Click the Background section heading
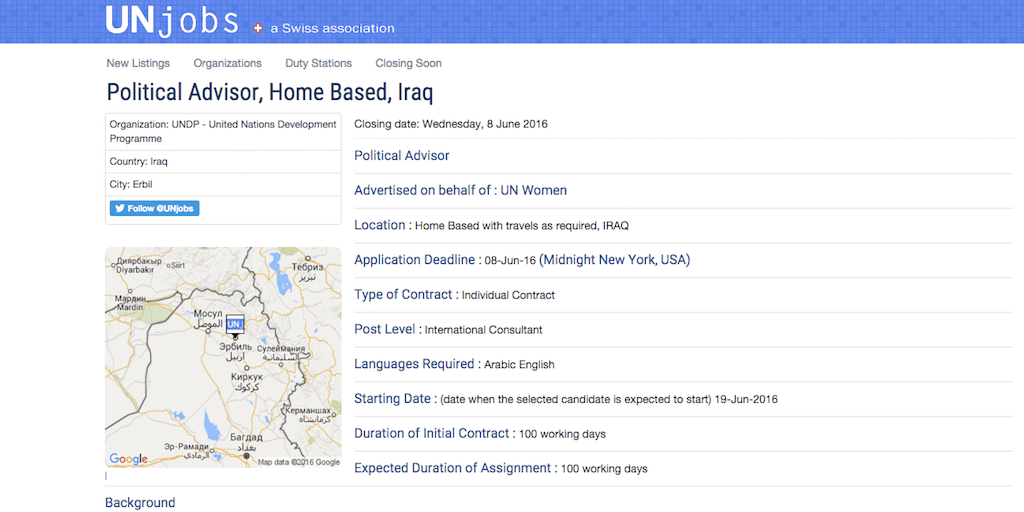The width and height of the screenshot is (1024, 512). (140, 503)
